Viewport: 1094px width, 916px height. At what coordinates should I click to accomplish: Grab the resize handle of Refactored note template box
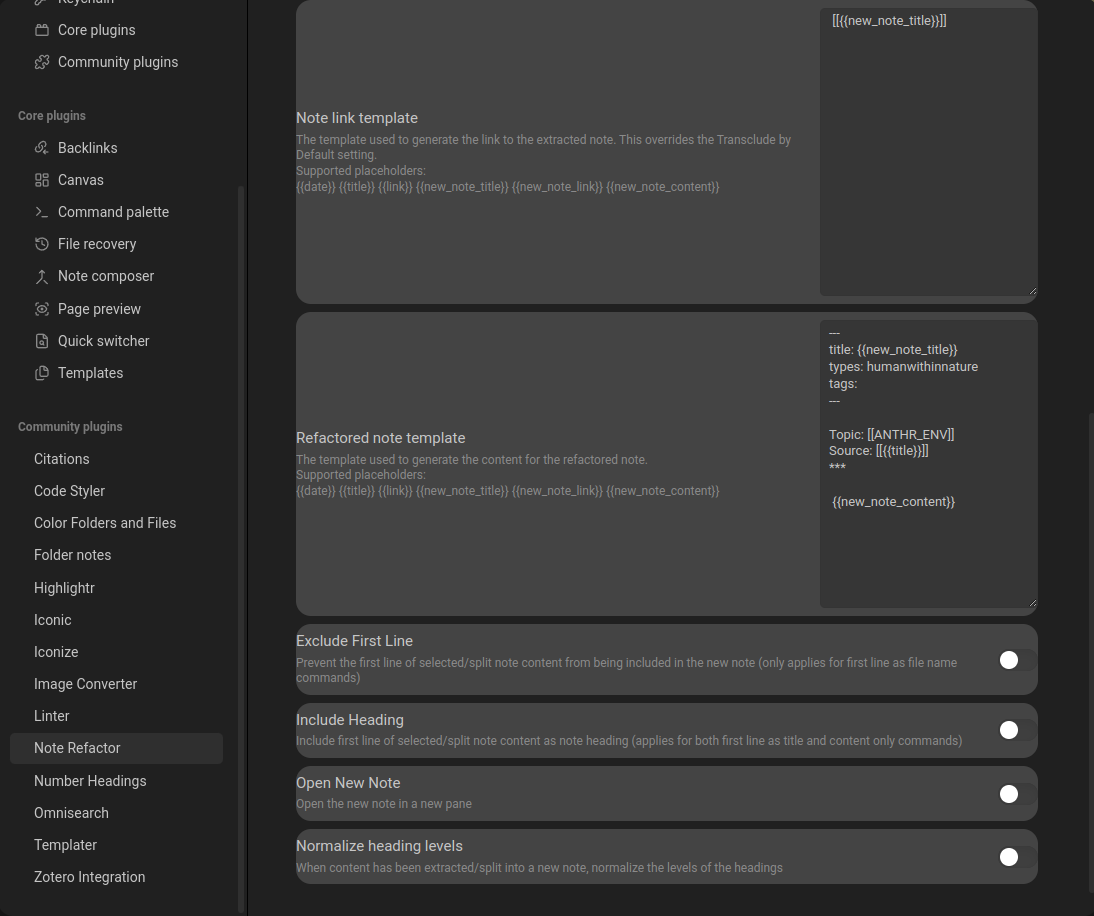coord(1032,603)
